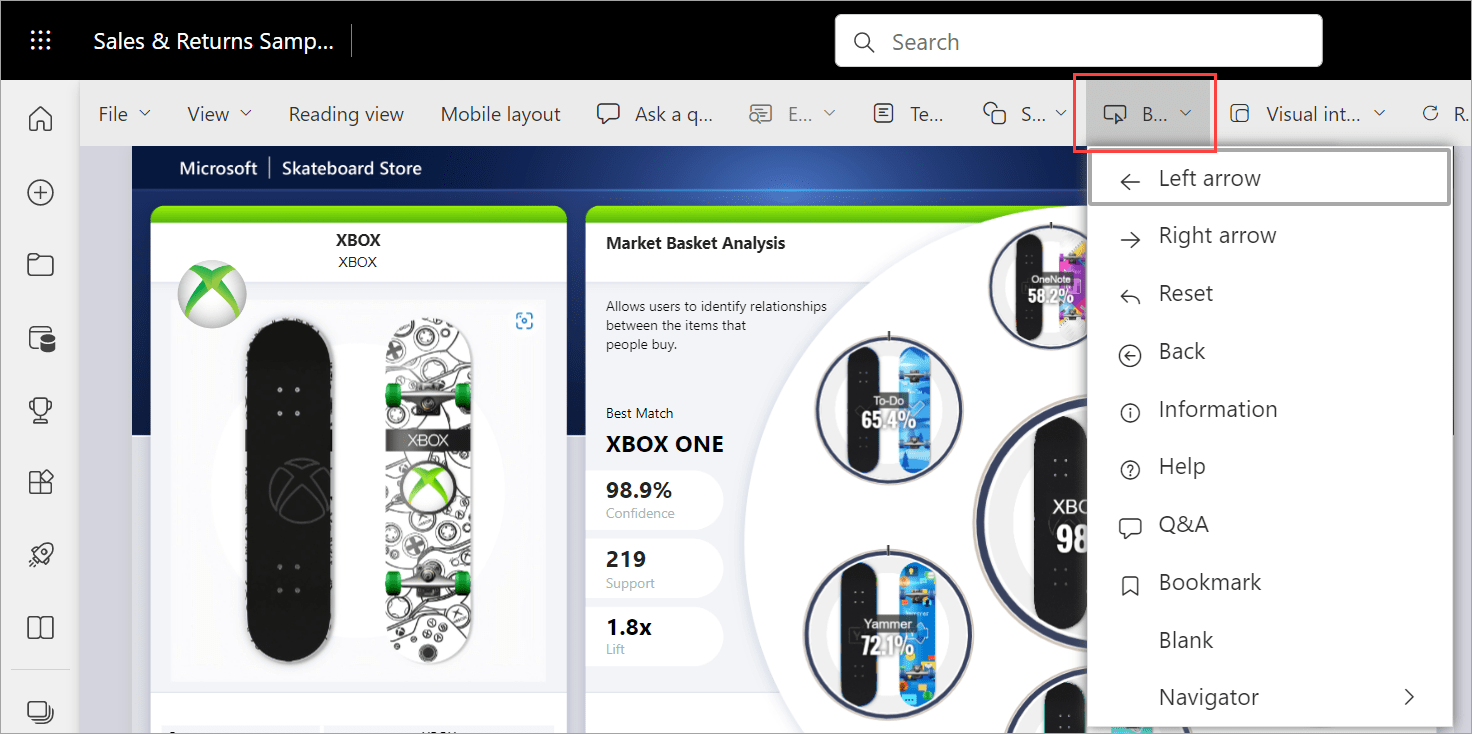
Task: Expand the File menu
Action: pos(122,113)
